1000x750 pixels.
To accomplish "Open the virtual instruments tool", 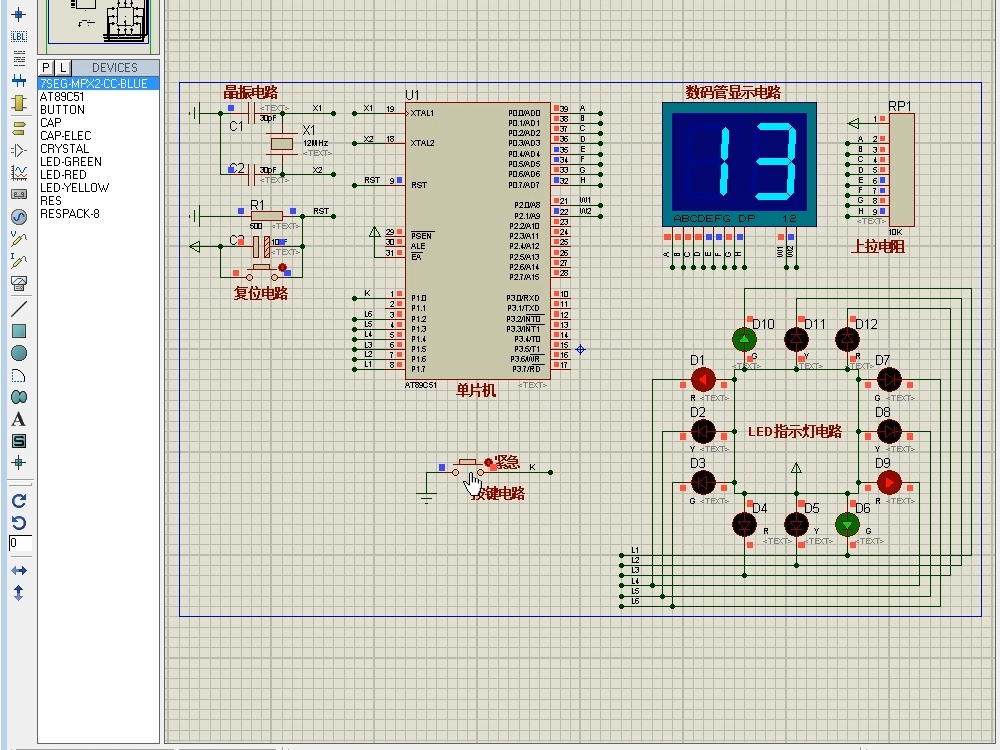I will click(x=19, y=283).
